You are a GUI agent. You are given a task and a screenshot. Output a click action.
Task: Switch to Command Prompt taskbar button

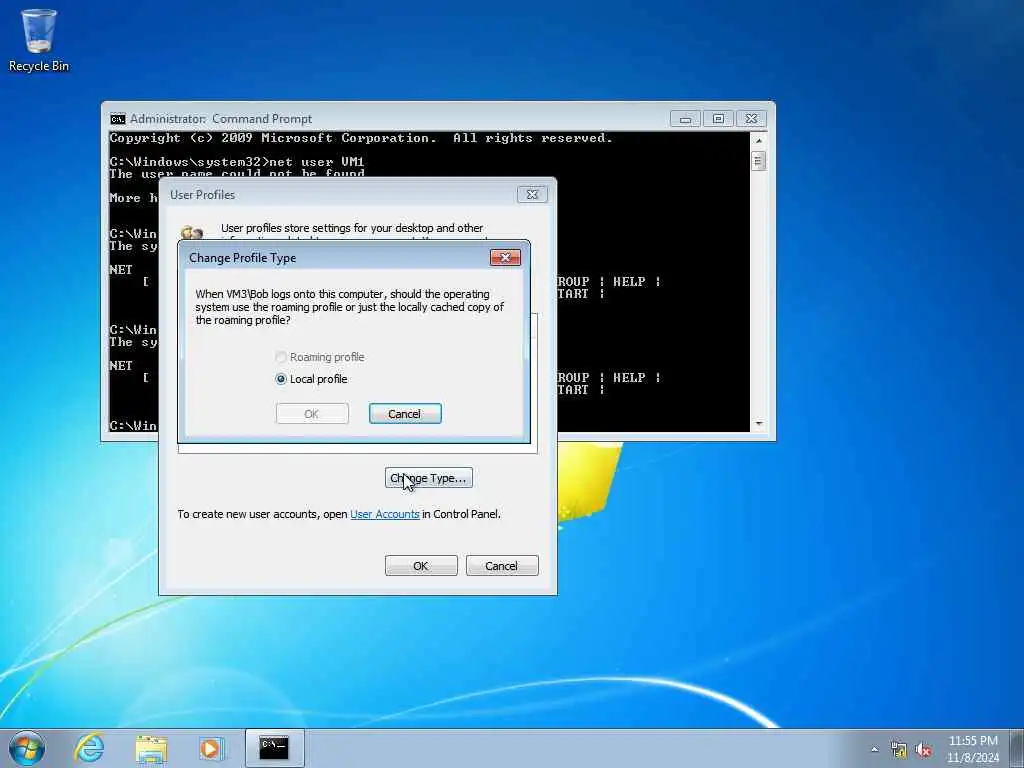[x=274, y=748]
